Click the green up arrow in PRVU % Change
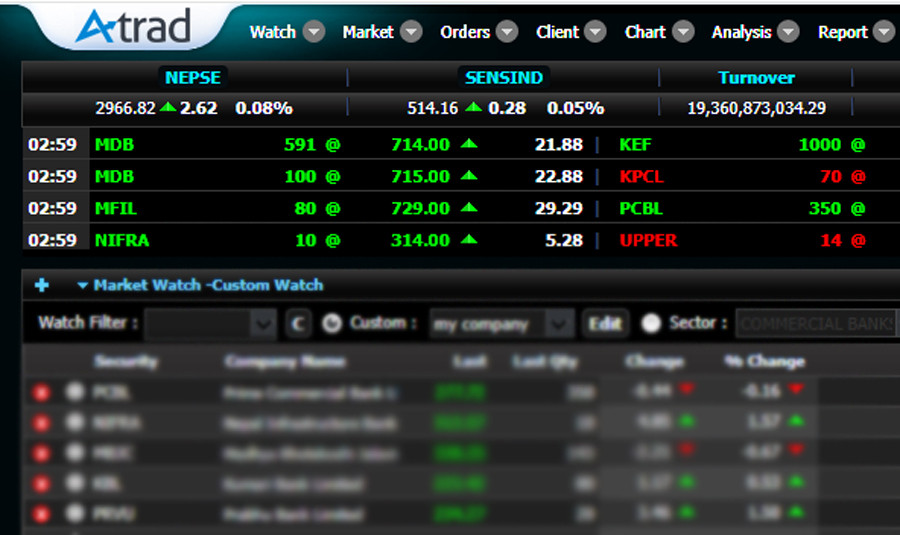This screenshot has width=900, height=535. pyautogui.click(x=796, y=511)
